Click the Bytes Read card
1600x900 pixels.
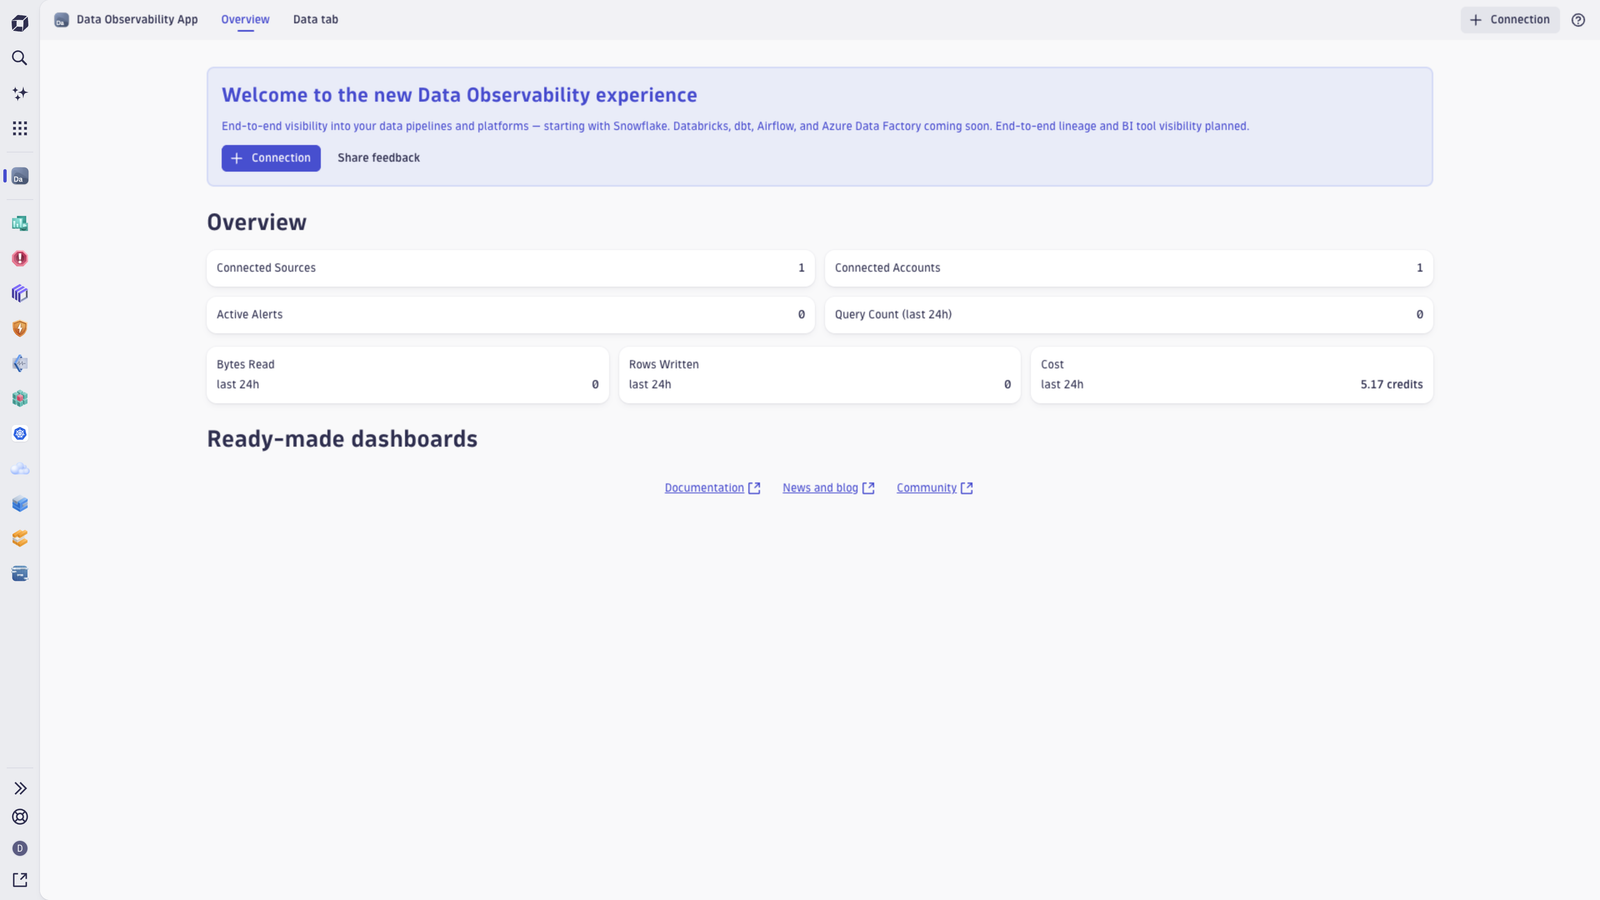pos(407,375)
